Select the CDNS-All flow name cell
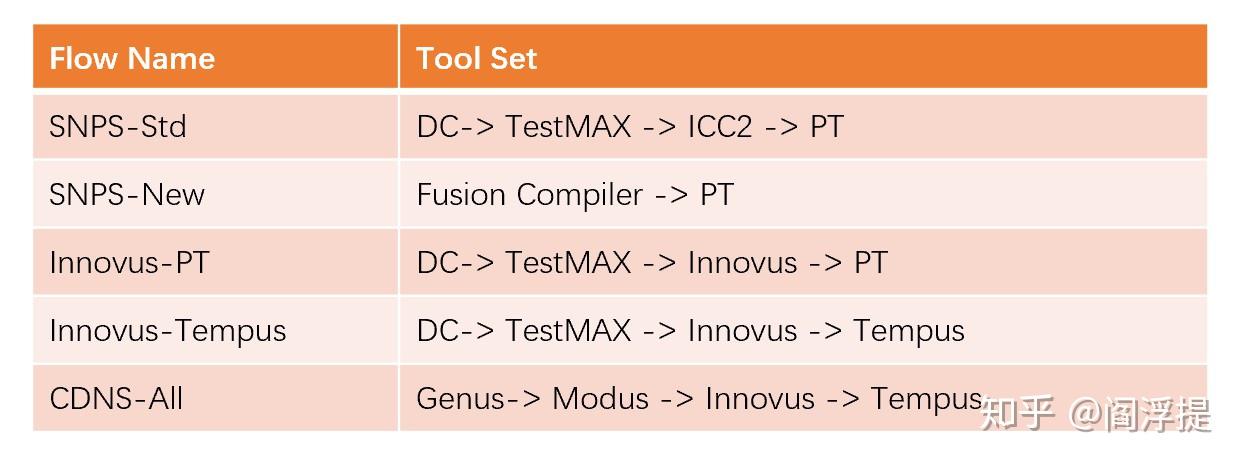The height and width of the screenshot is (465, 1243). (x=116, y=398)
